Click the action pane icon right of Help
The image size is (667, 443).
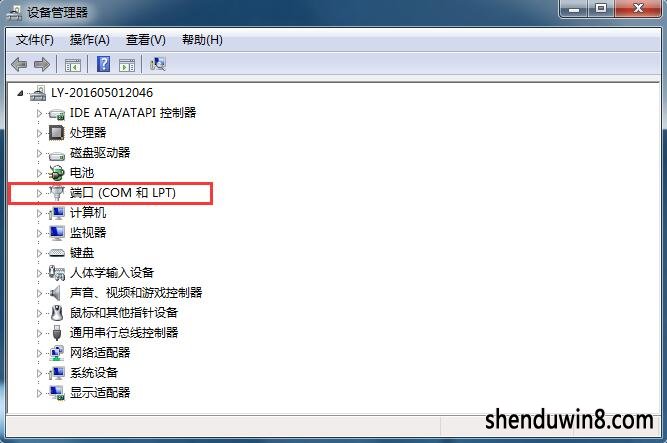(x=127, y=65)
